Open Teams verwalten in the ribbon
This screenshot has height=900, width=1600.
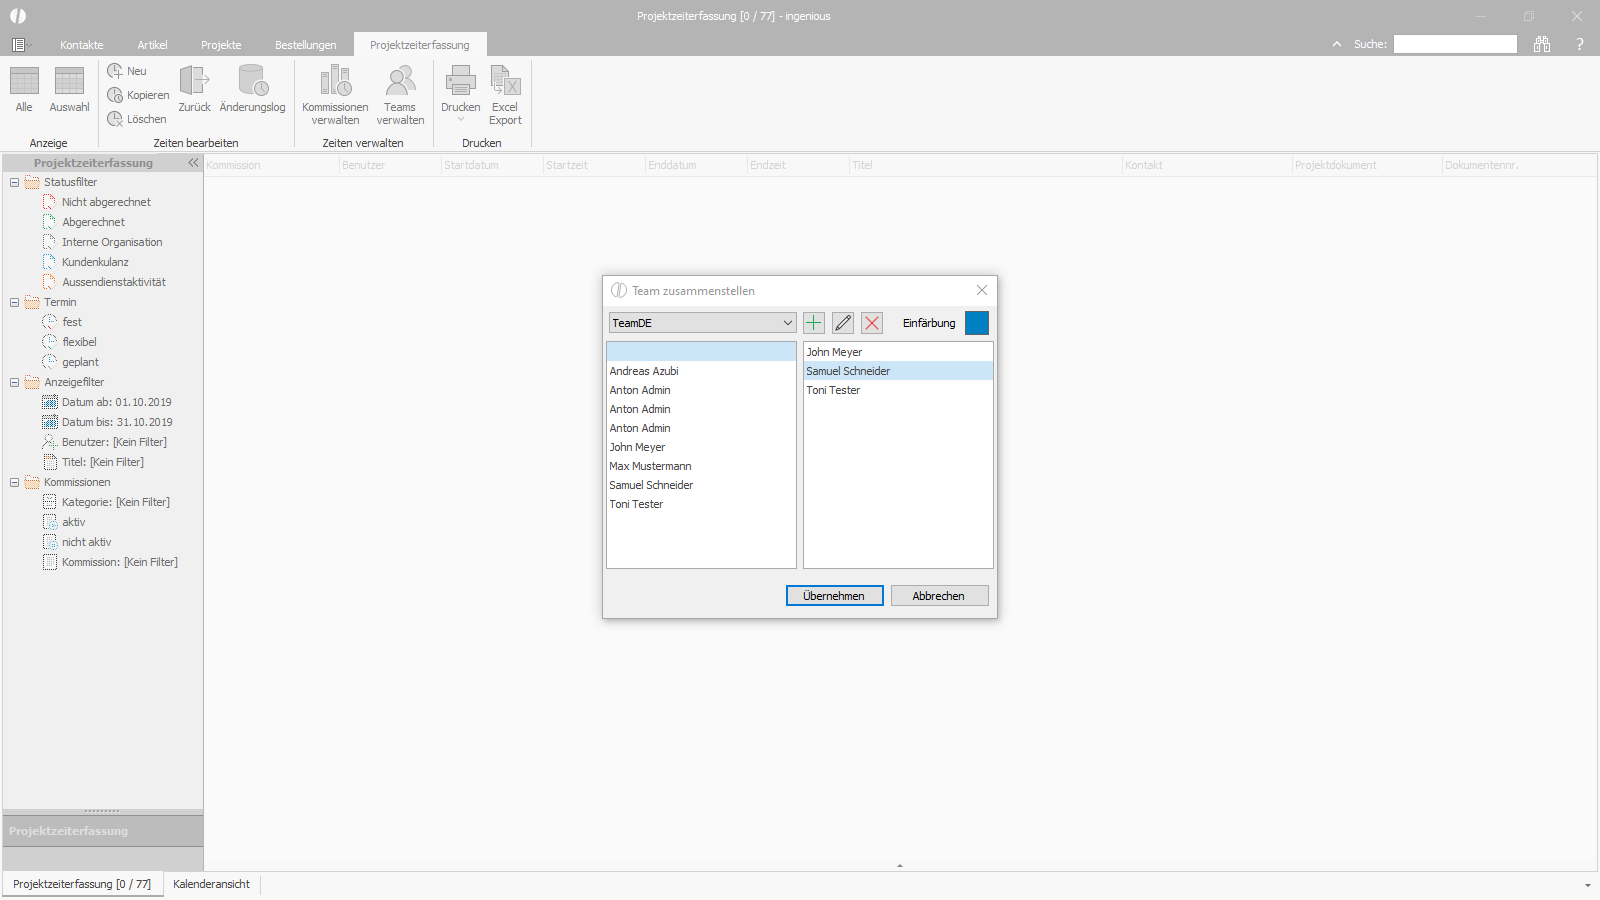400,96
